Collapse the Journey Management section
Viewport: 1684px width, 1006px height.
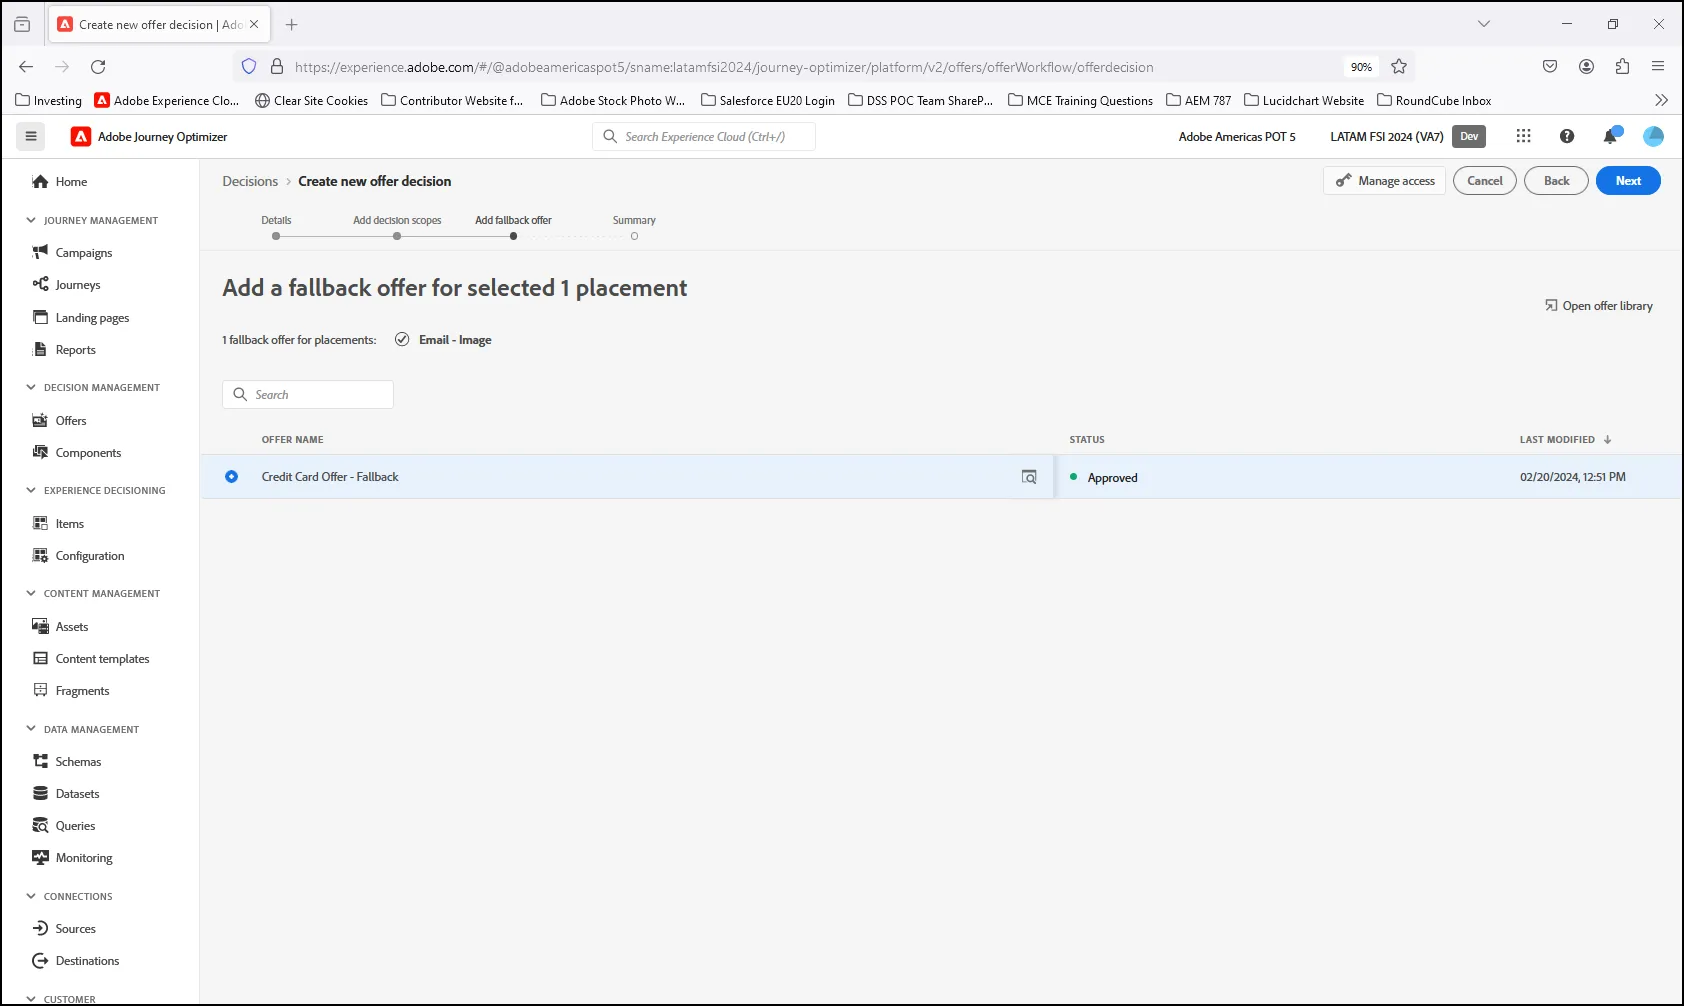(31, 220)
